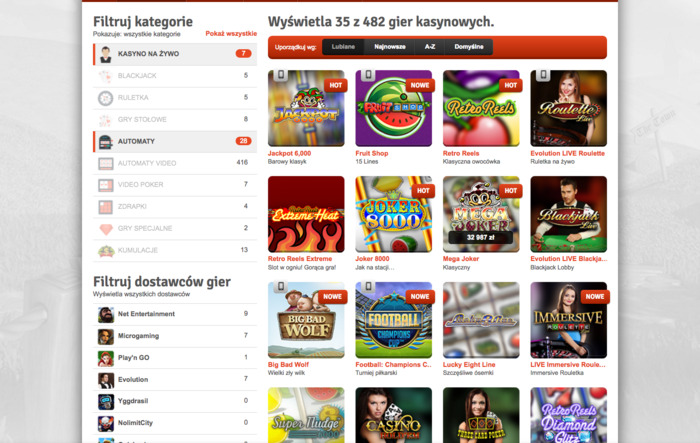This screenshot has height=443, width=700.
Task: Click the Kasyno na żywo dealer icon
Action: pyautogui.click(x=106, y=54)
